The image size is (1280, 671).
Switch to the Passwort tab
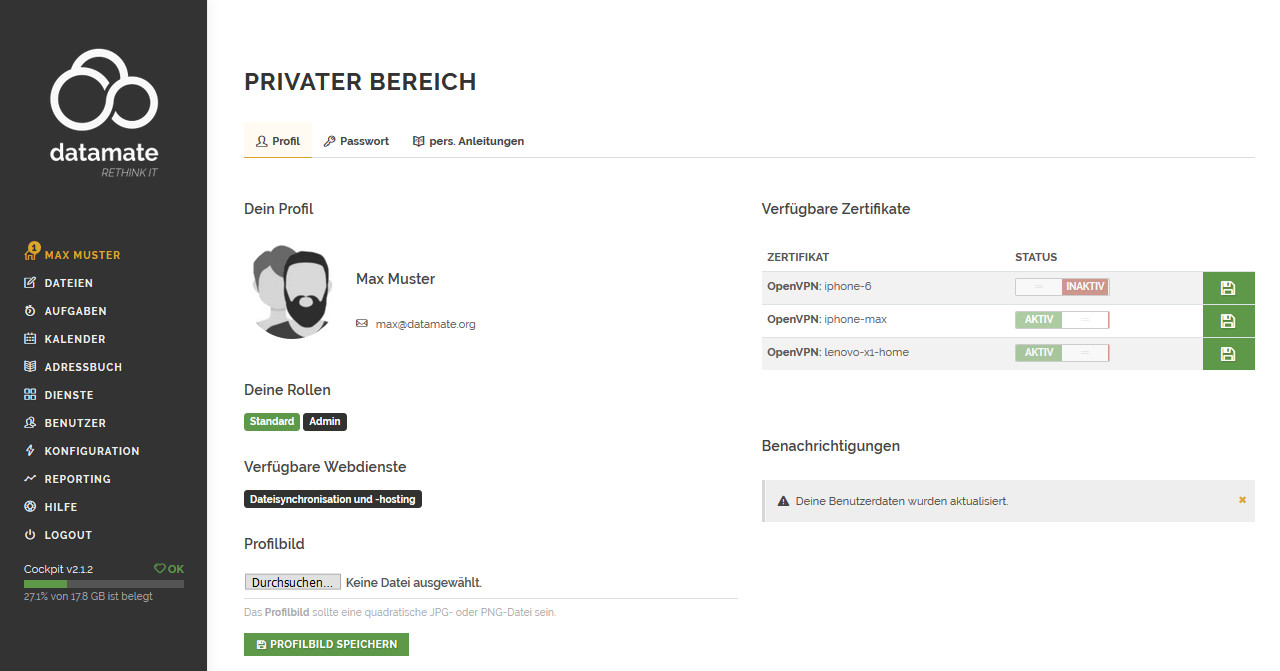[356, 141]
